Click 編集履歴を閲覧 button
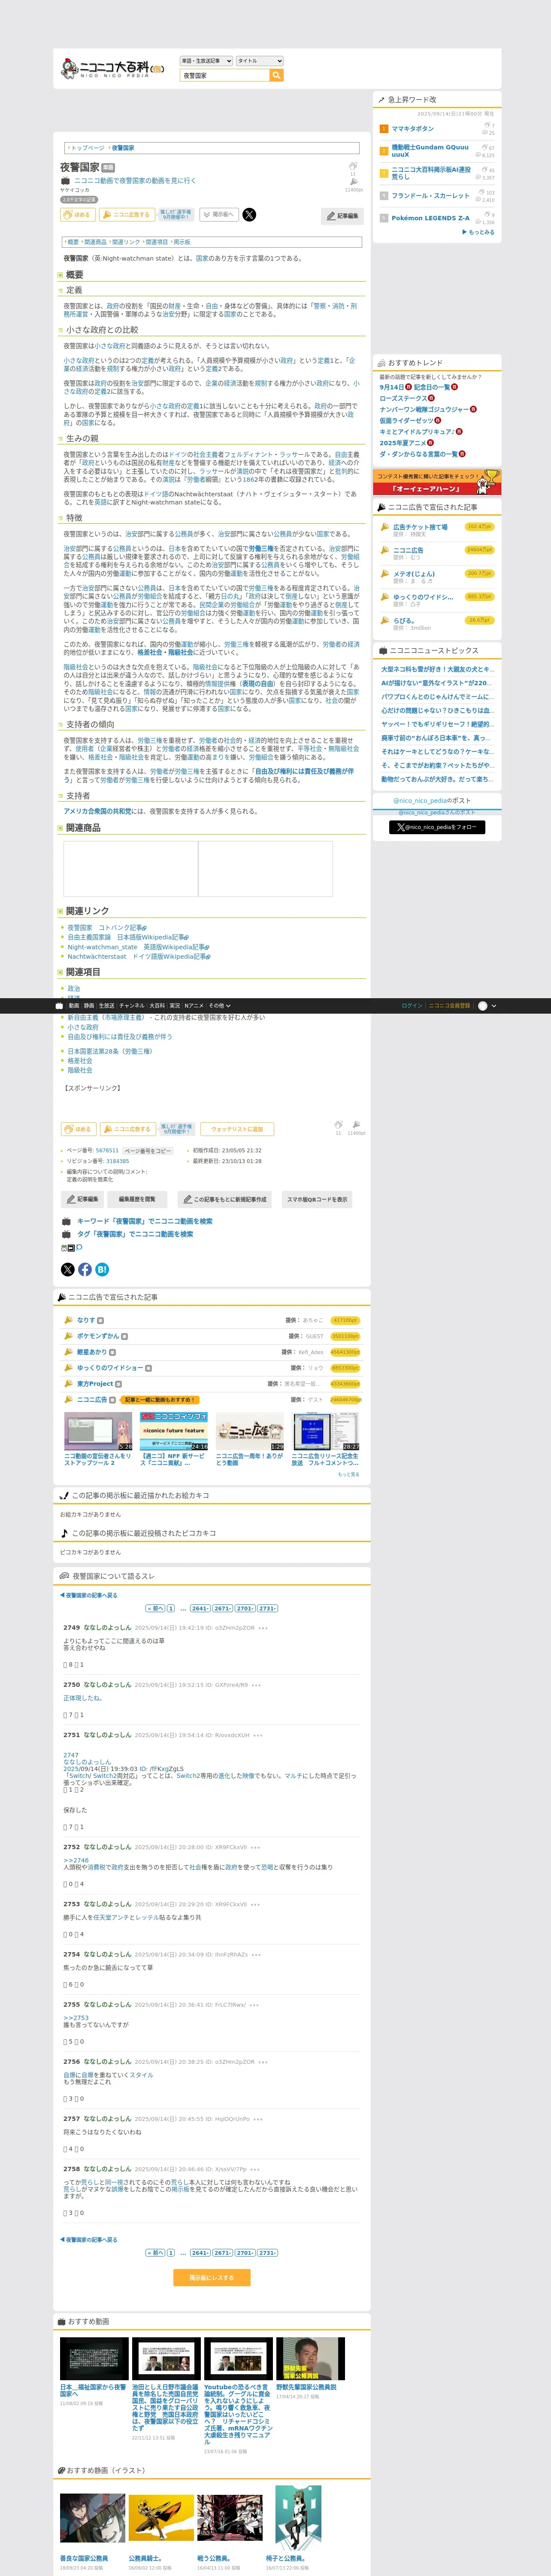The image size is (551, 2576). pyautogui.click(x=137, y=1199)
